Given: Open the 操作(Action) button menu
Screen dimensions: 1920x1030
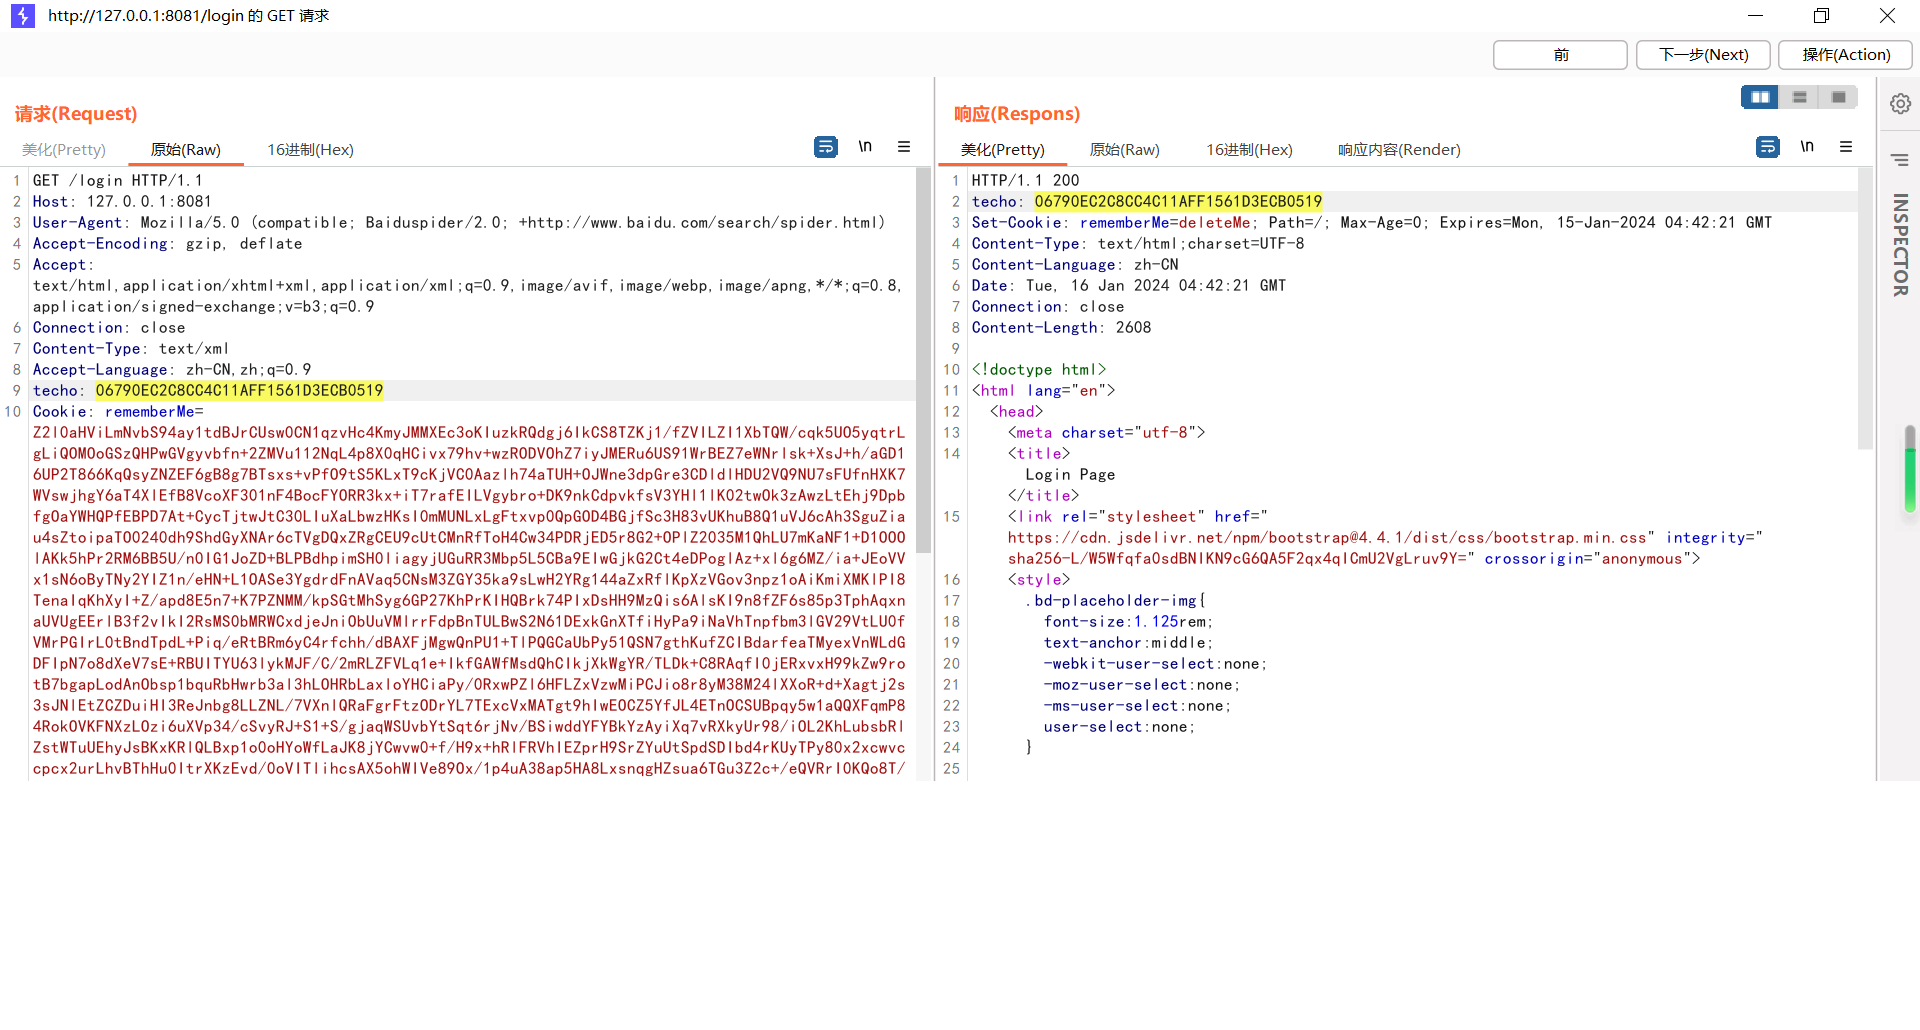Looking at the screenshot, I should pos(1846,55).
